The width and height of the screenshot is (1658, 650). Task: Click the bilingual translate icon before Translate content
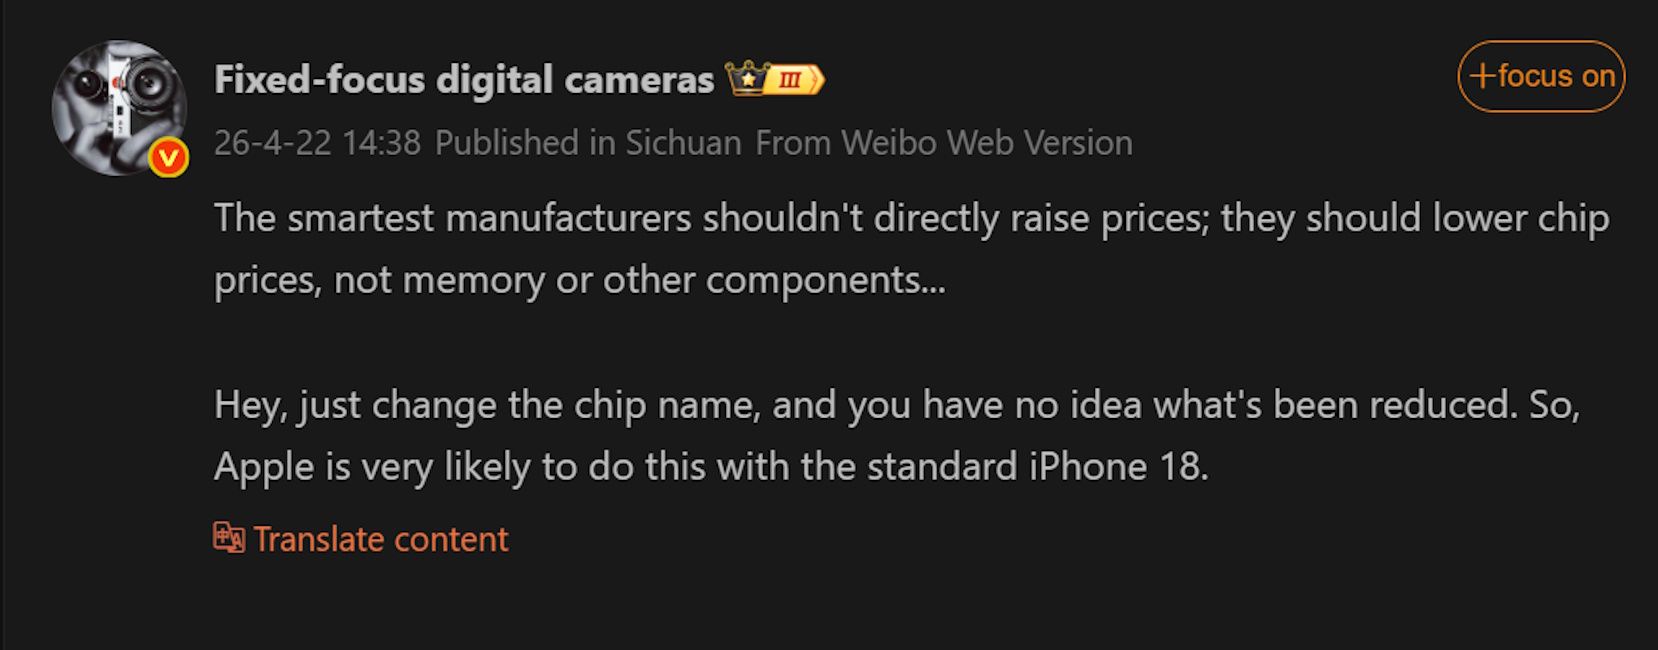(x=228, y=538)
